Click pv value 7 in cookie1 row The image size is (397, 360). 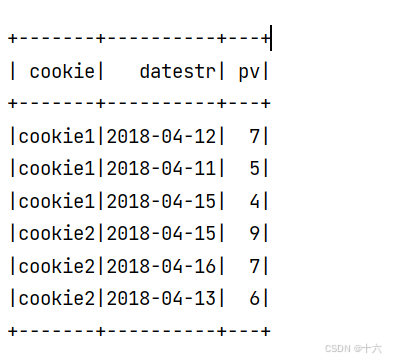coord(255,137)
